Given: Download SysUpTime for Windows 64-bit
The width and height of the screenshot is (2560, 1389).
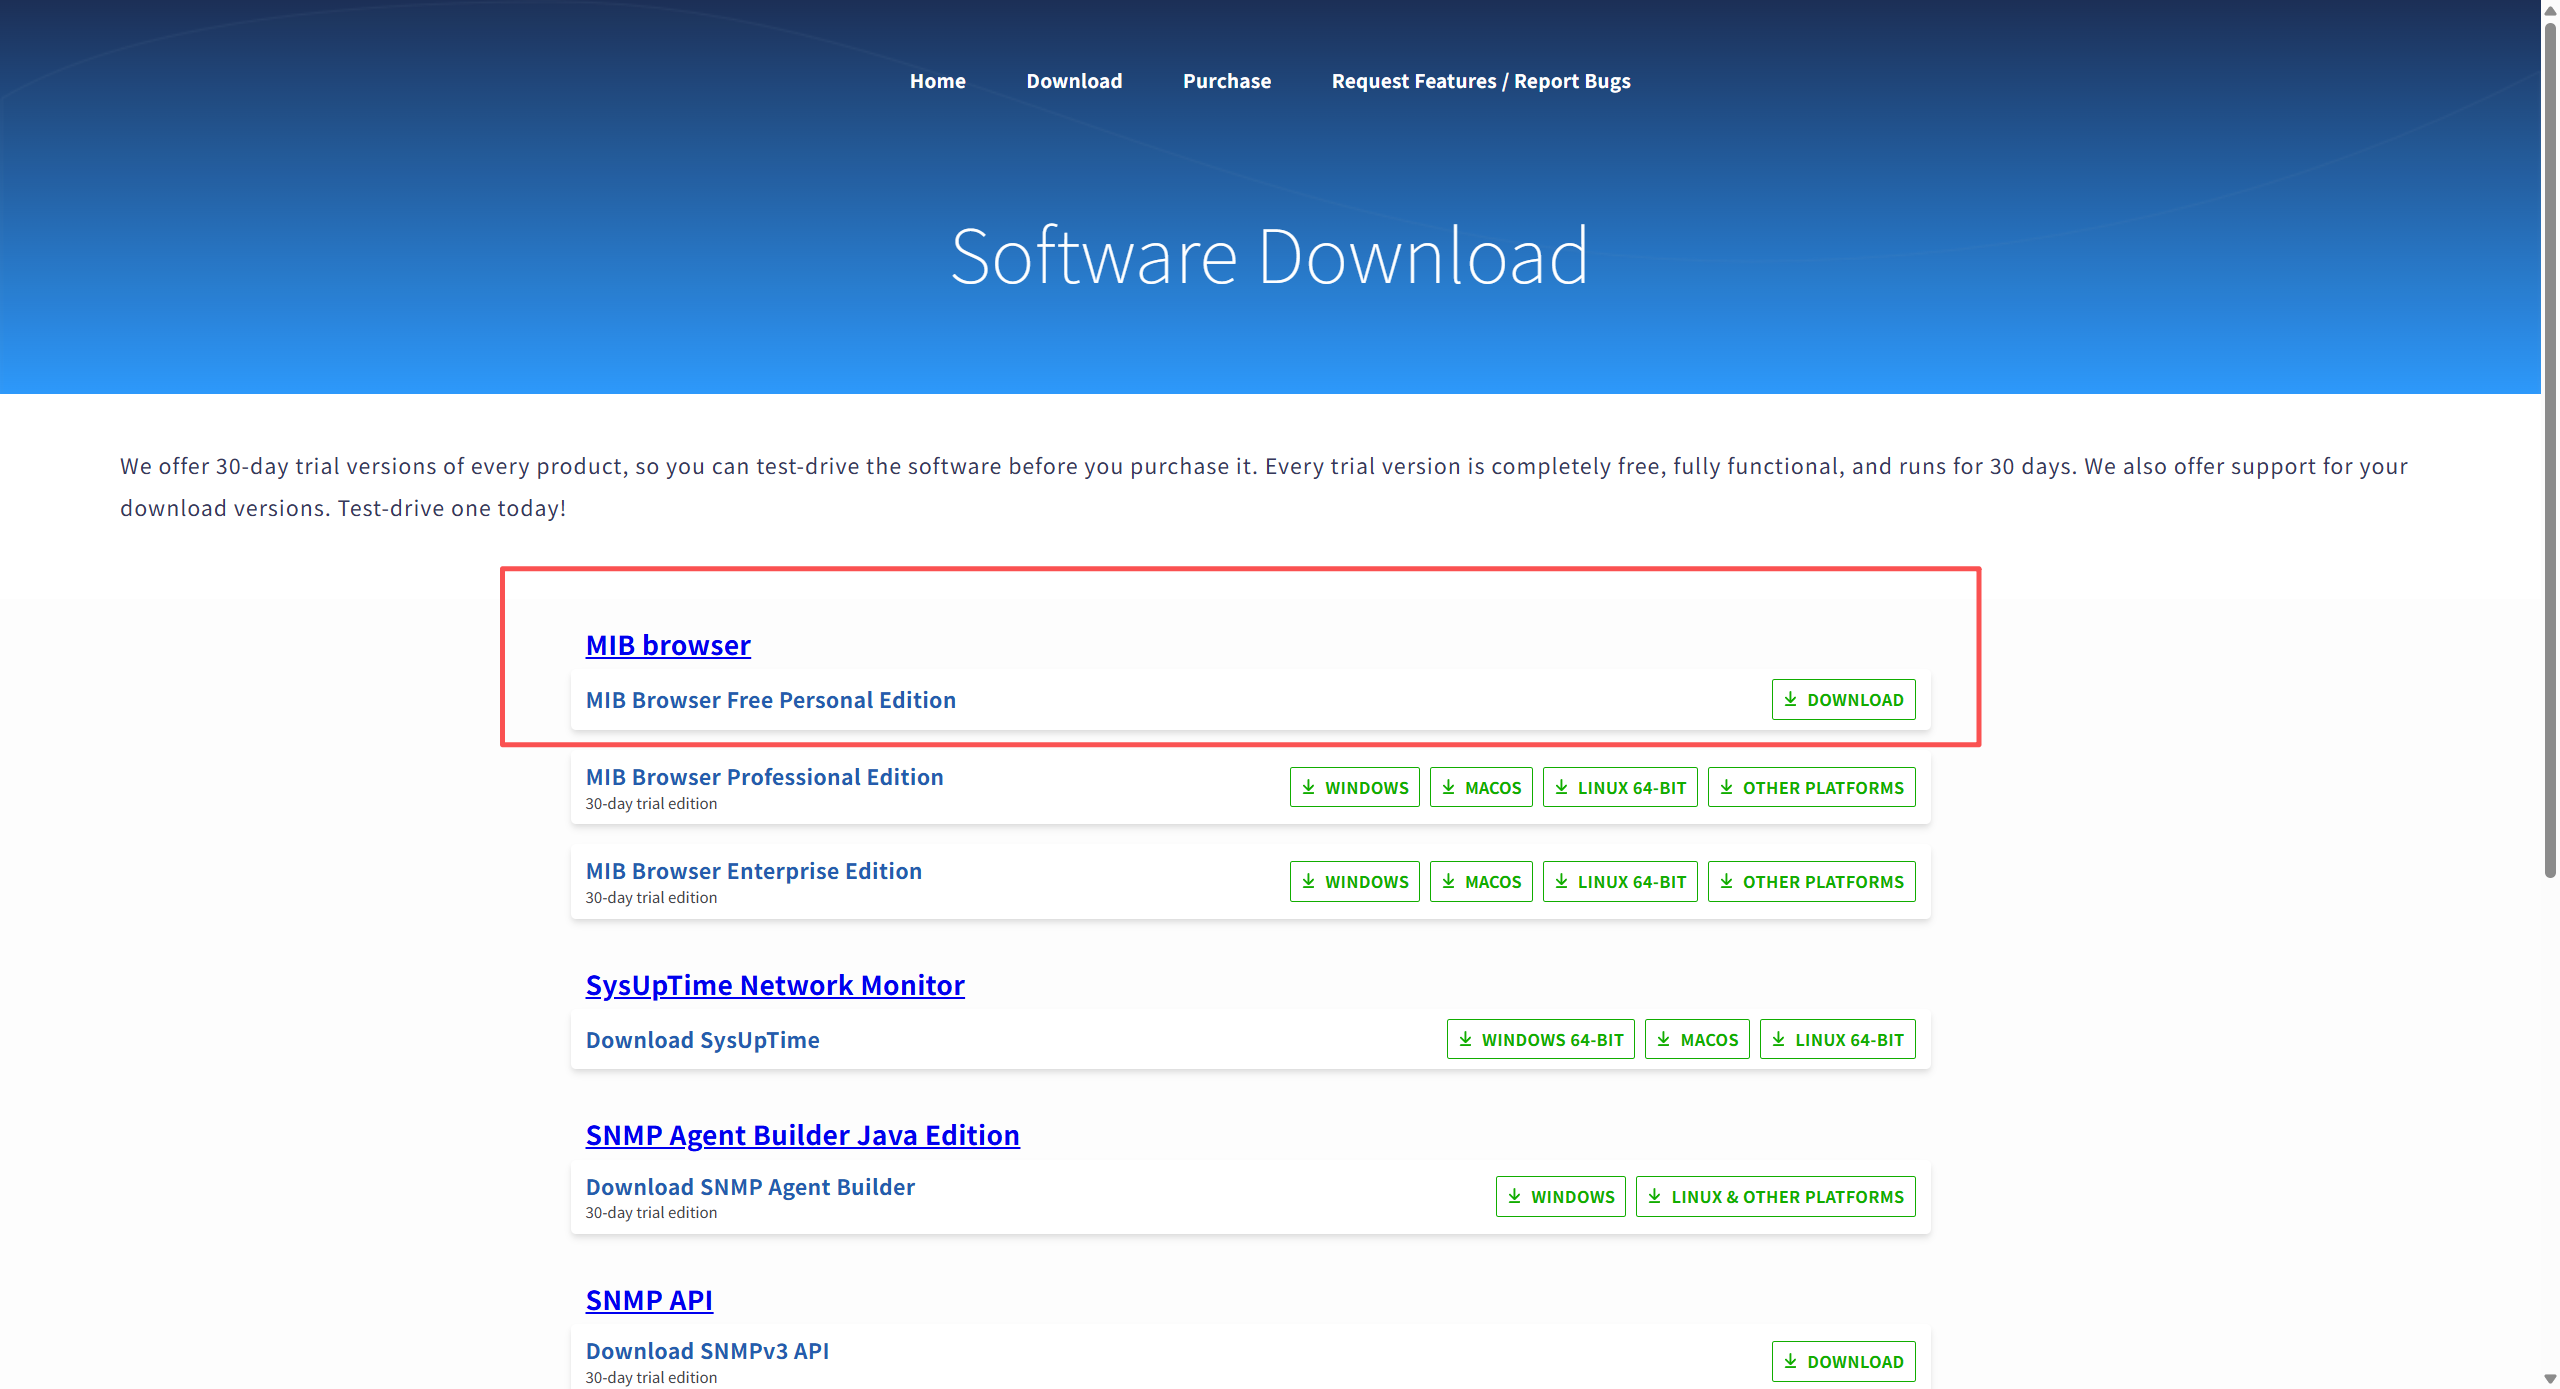Looking at the screenshot, I should pyautogui.click(x=1540, y=1040).
